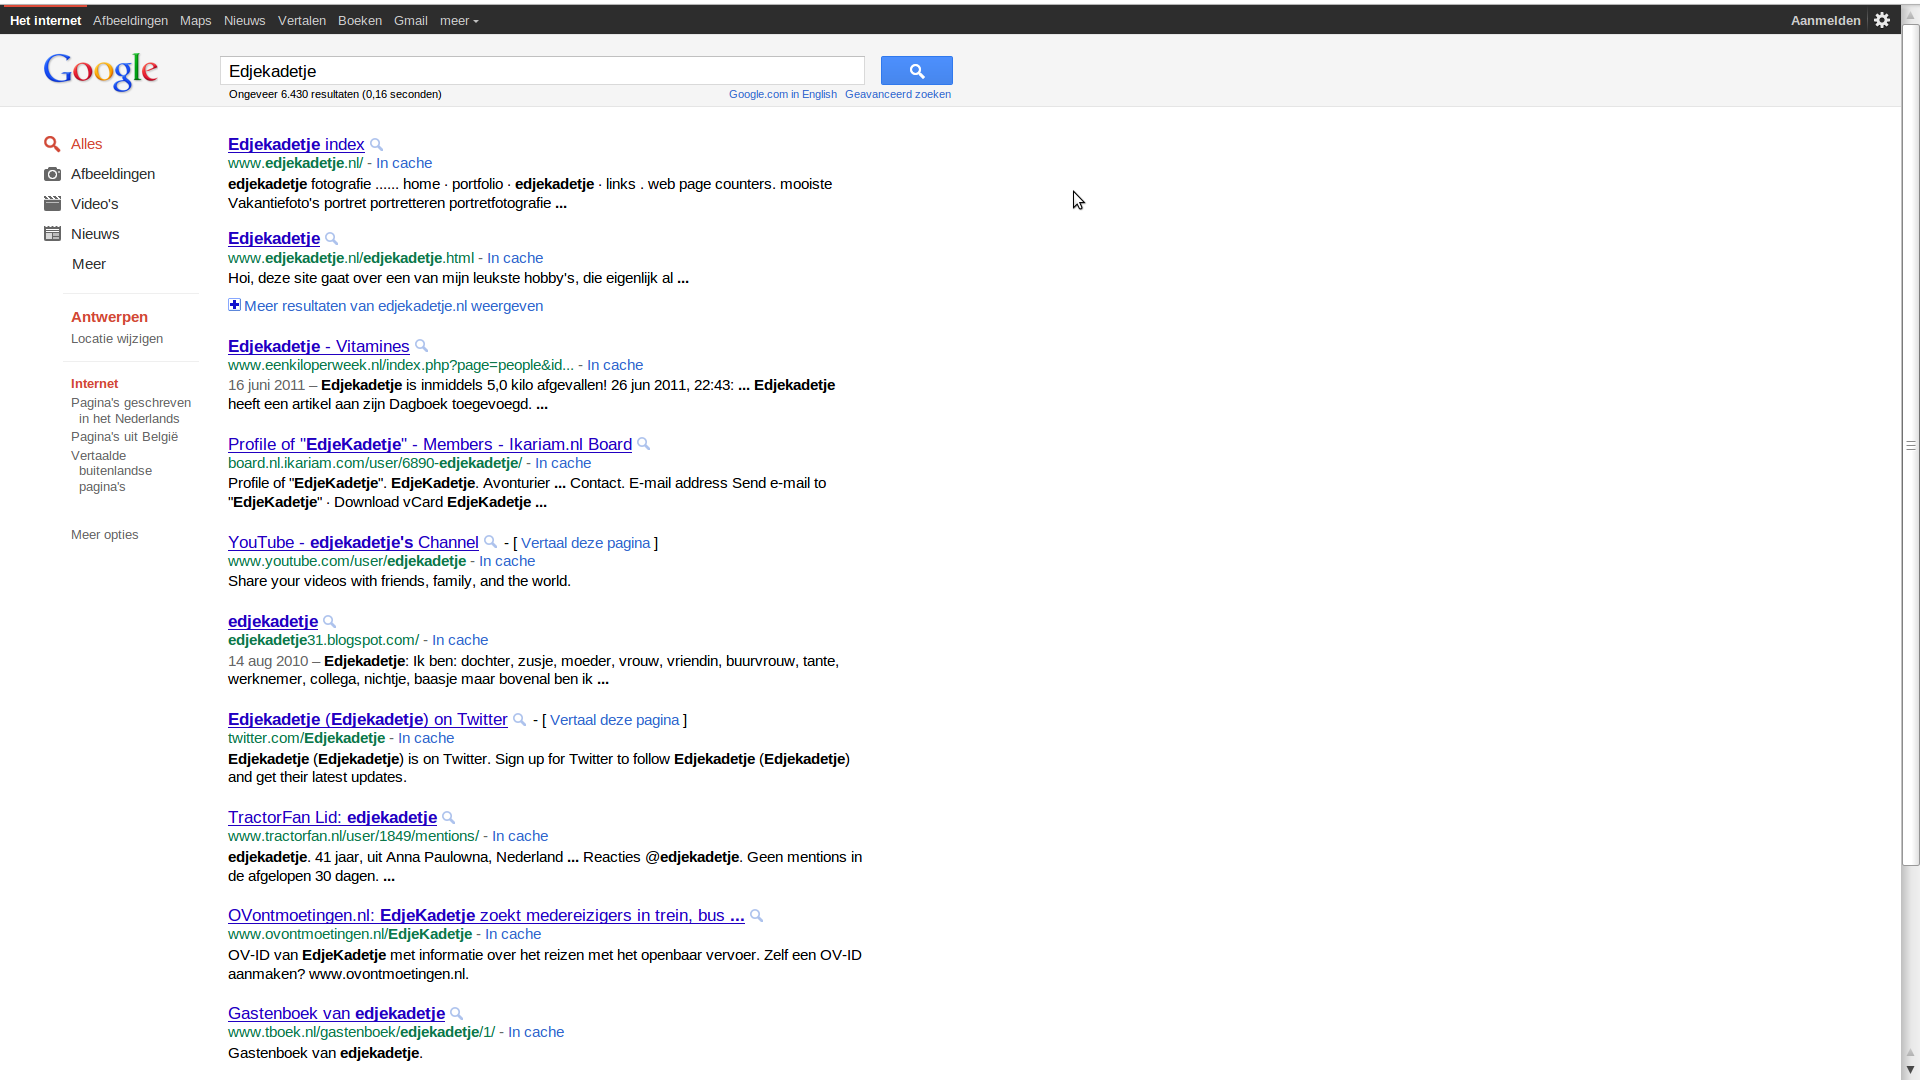Click 'Google.com in English' link

click(x=783, y=94)
